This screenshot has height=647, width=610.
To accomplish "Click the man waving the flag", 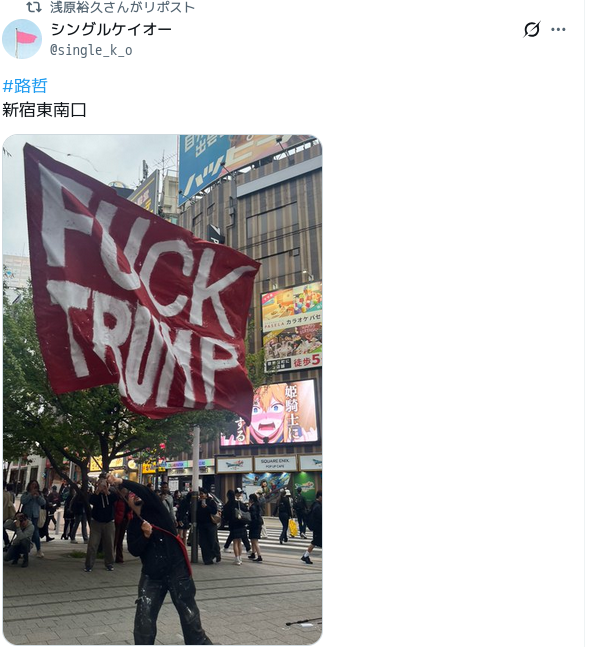I will pos(161,561).
